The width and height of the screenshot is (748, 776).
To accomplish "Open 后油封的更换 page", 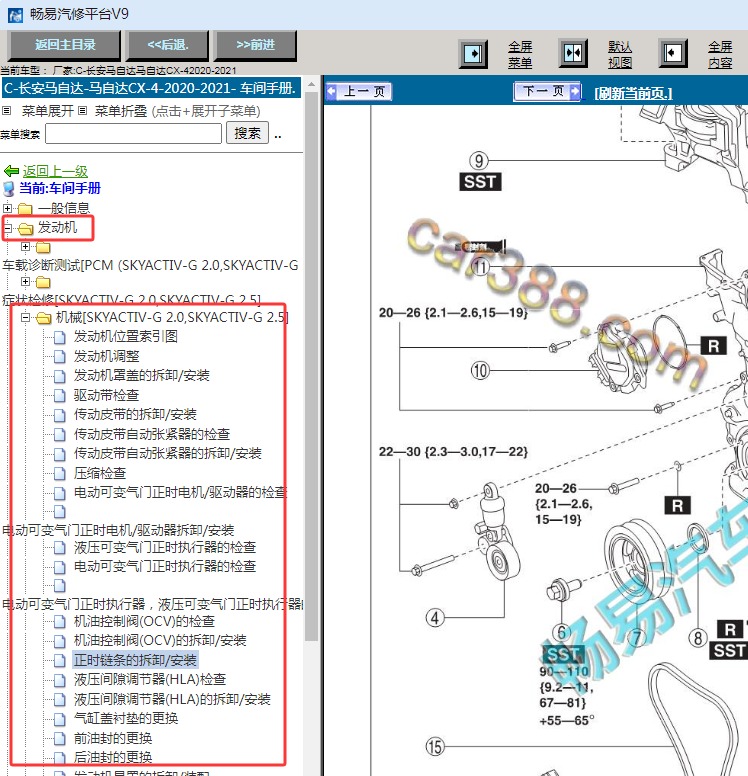I will click(x=113, y=757).
